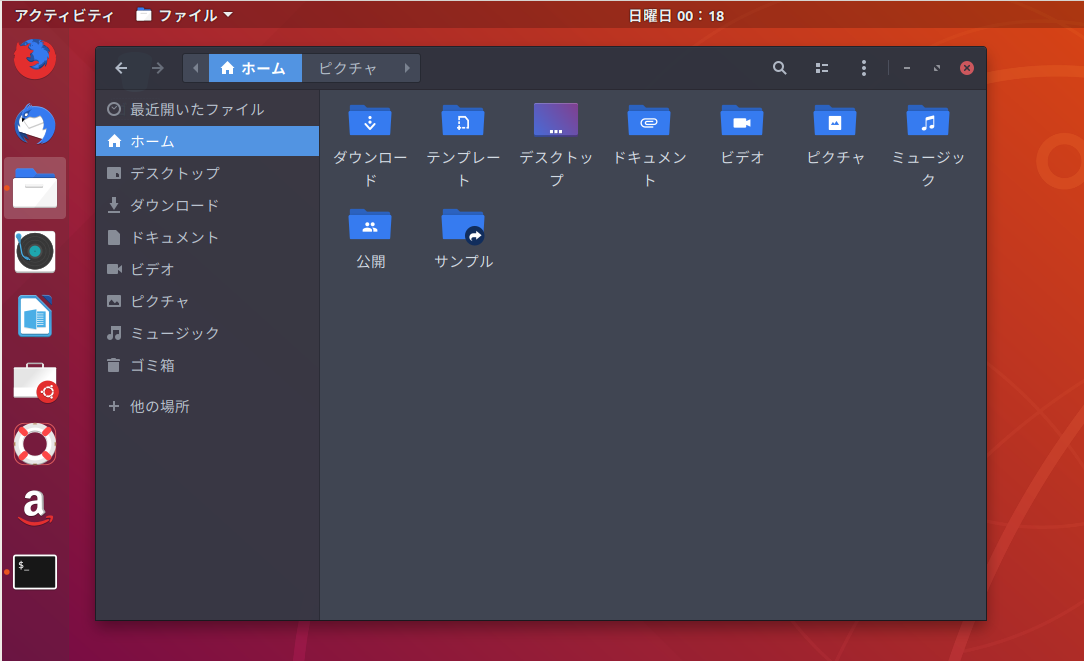Open the テンプレート folder
The width and height of the screenshot is (1084, 661).
click(x=463, y=120)
